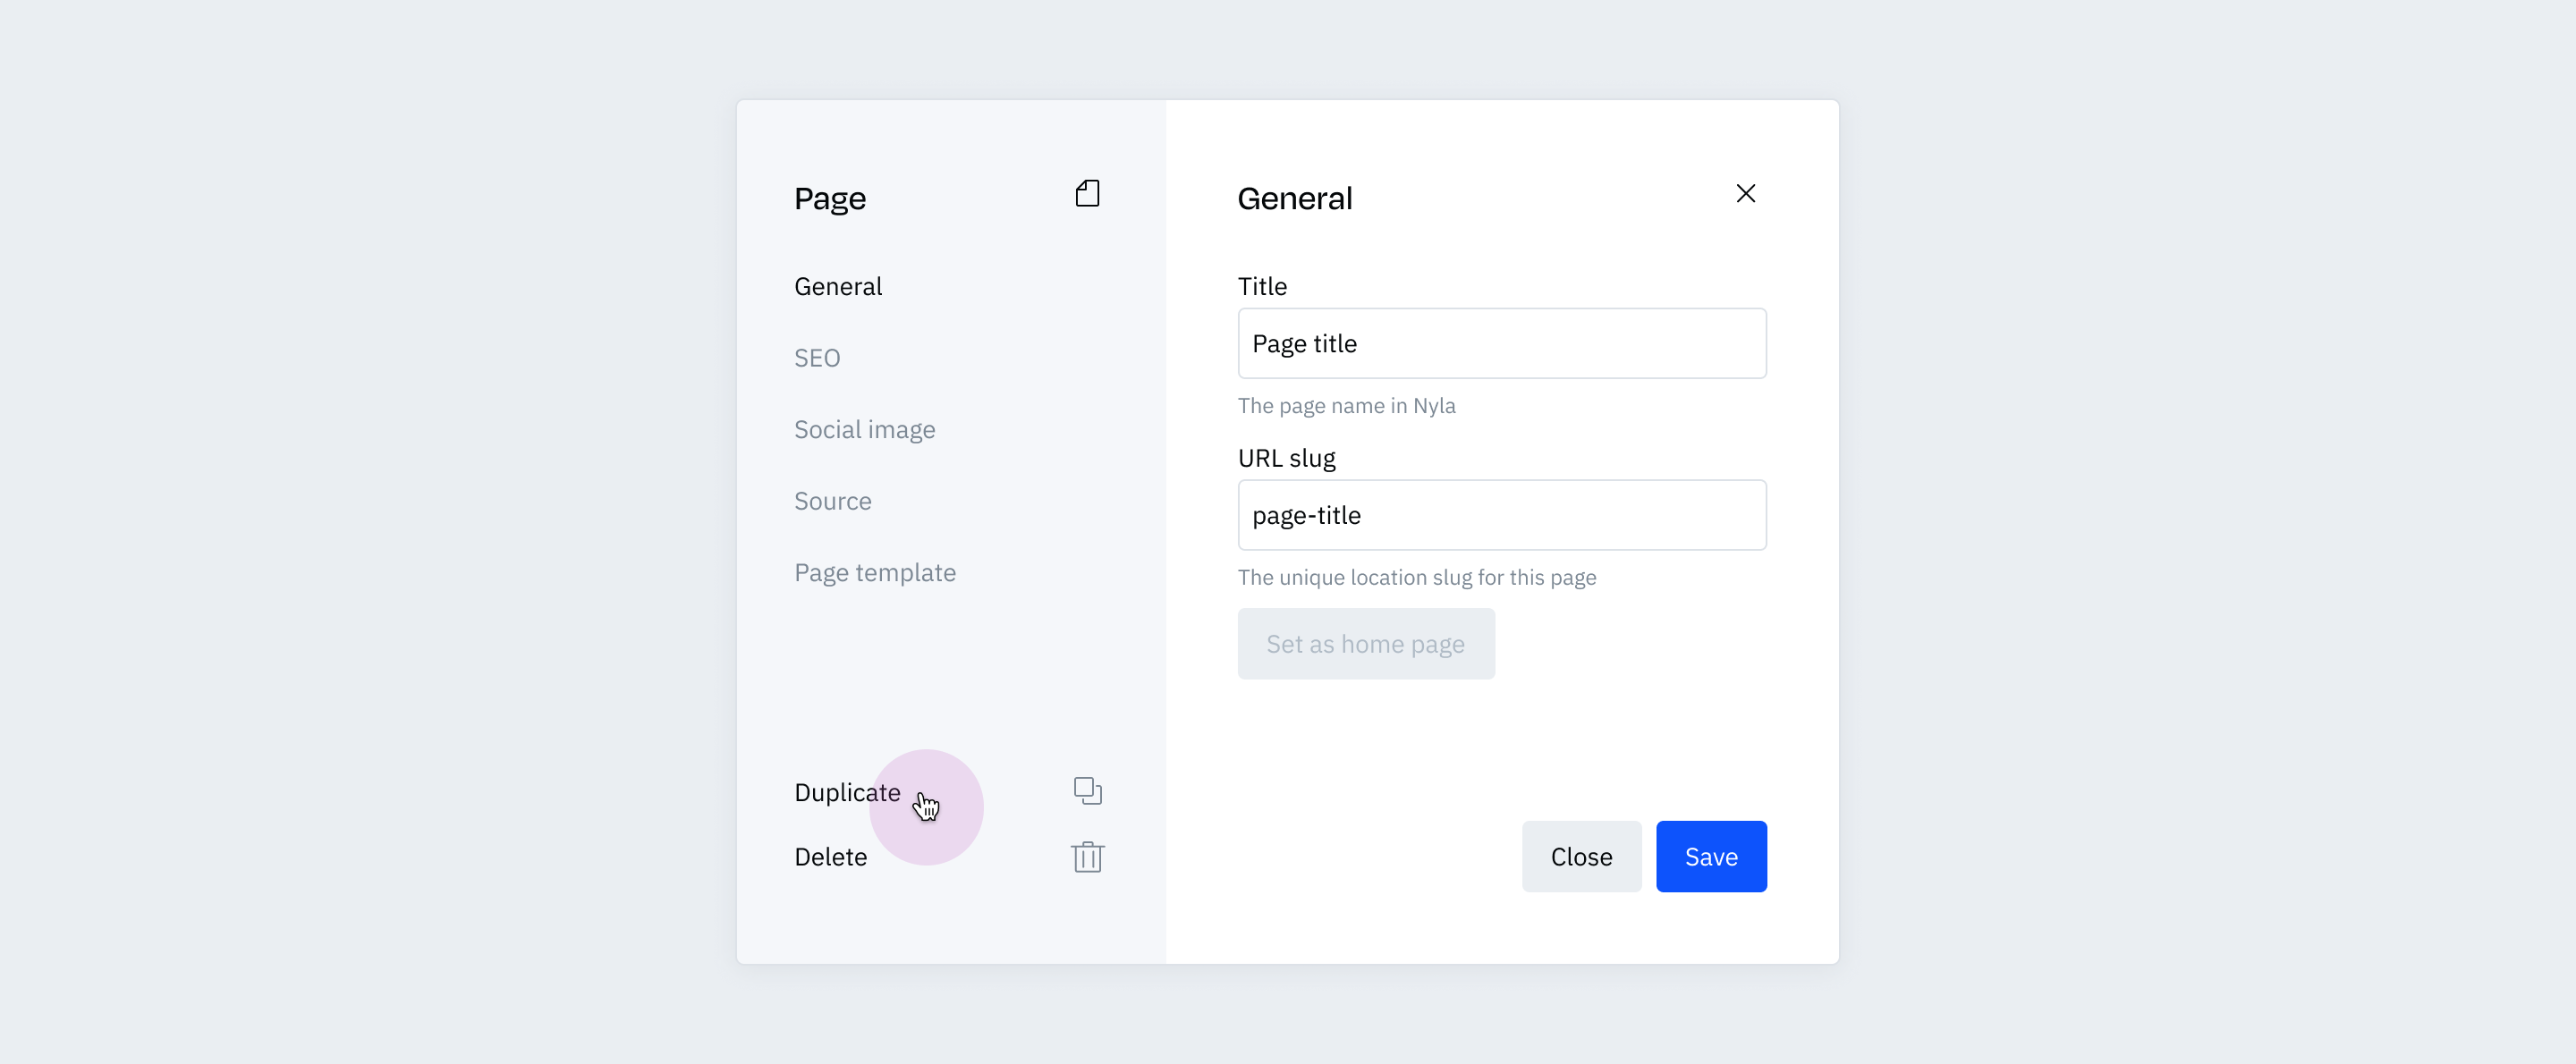The height and width of the screenshot is (1064, 2576).
Task: Click the close X icon in General panel
Action: coord(1746,194)
